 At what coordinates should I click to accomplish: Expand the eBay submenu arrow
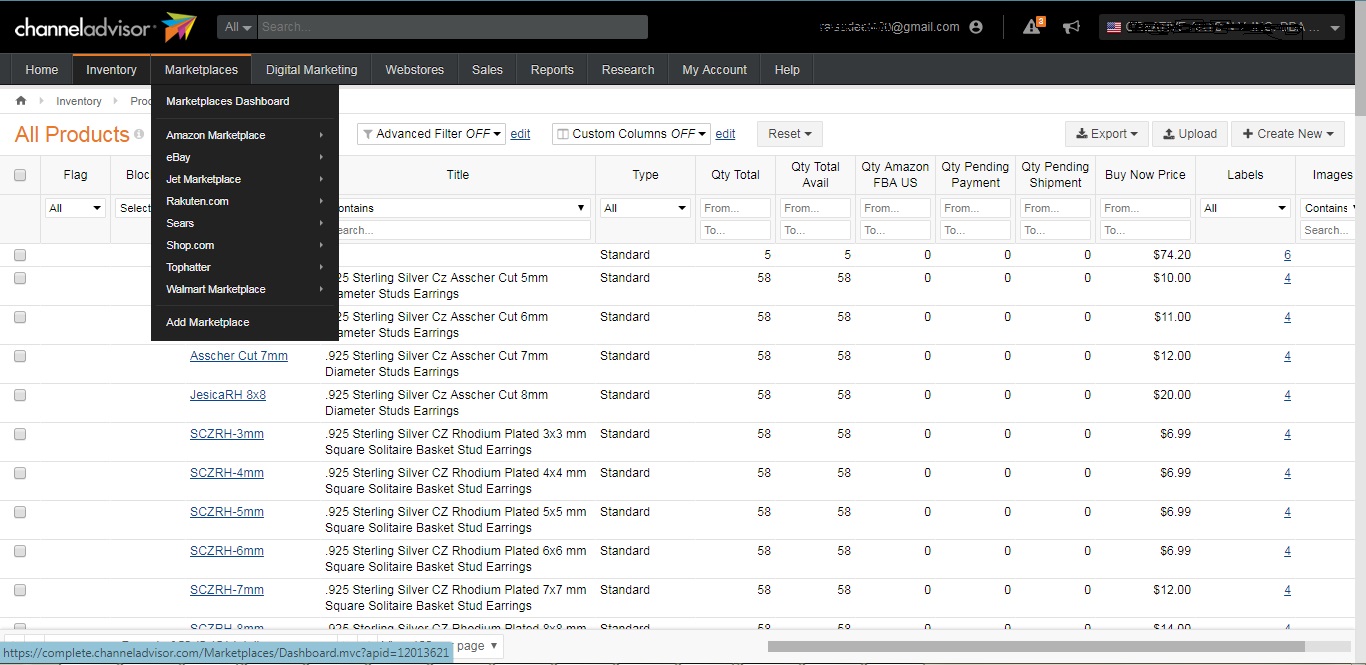pos(321,157)
